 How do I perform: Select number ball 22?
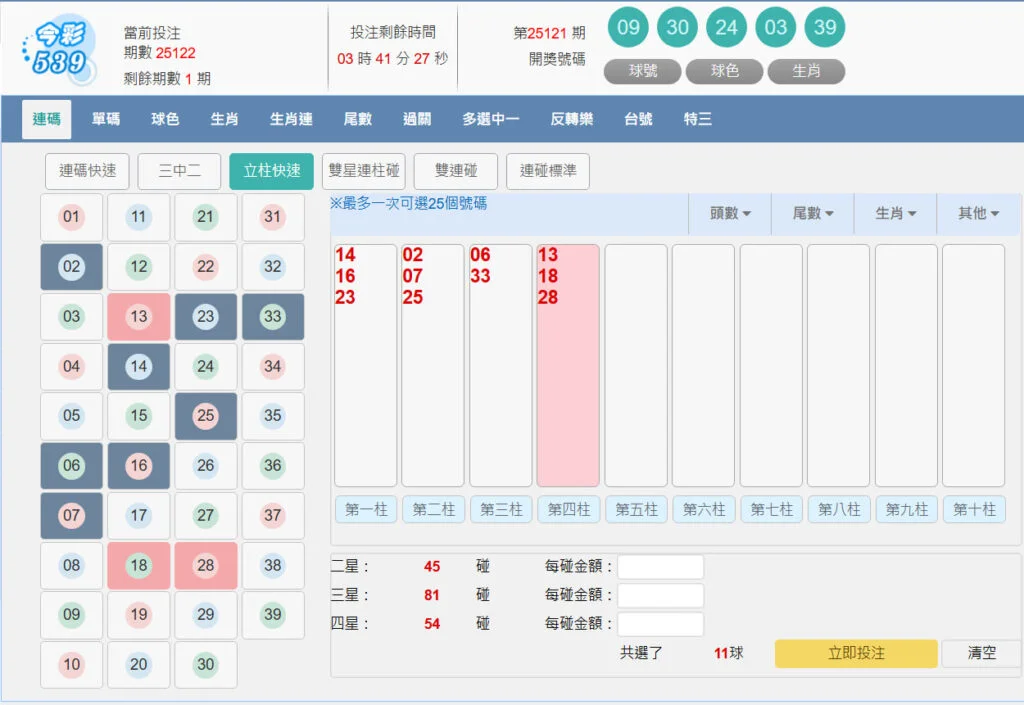click(206, 267)
